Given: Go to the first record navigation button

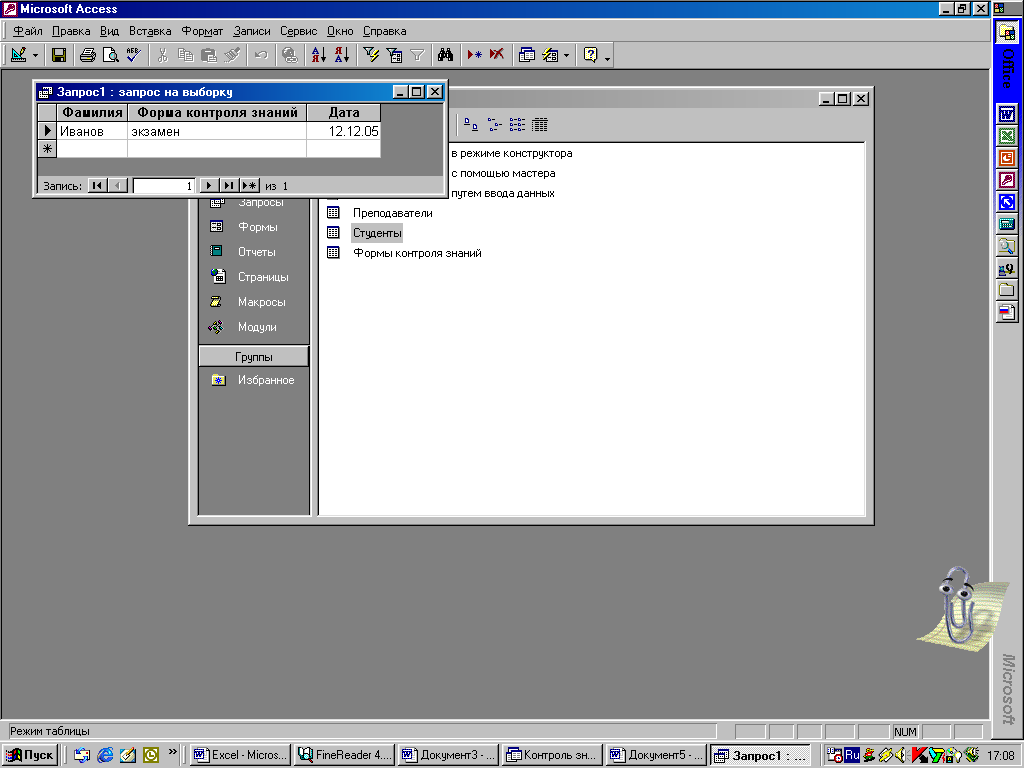Looking at the screenshot, I should [x=97, y=185].
